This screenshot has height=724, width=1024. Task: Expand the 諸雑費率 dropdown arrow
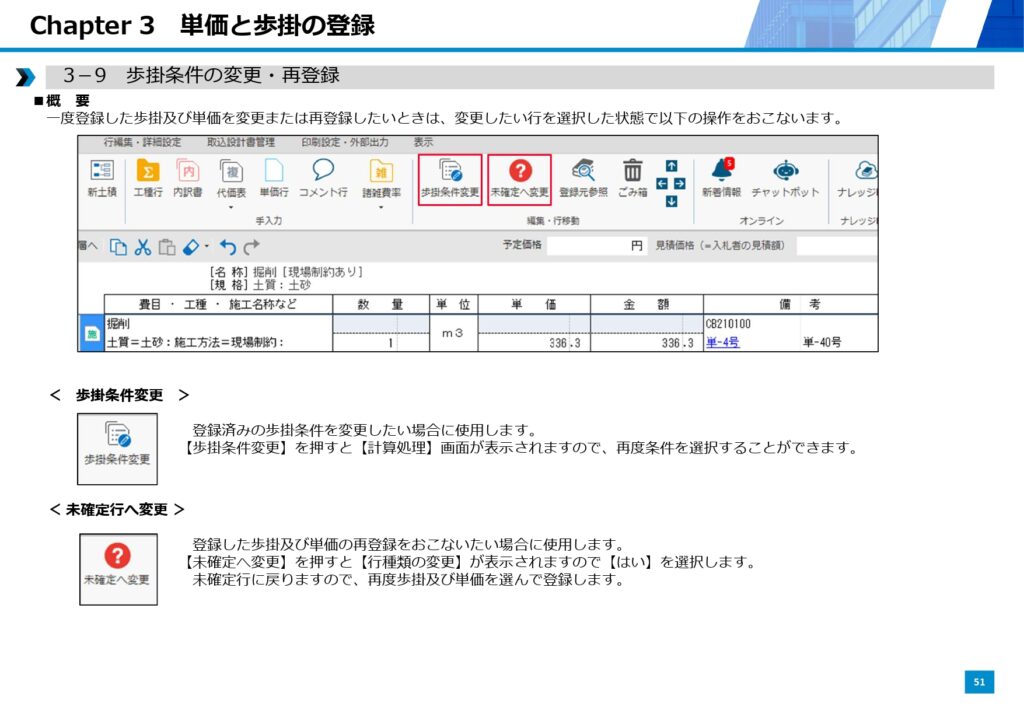point(380,208)
